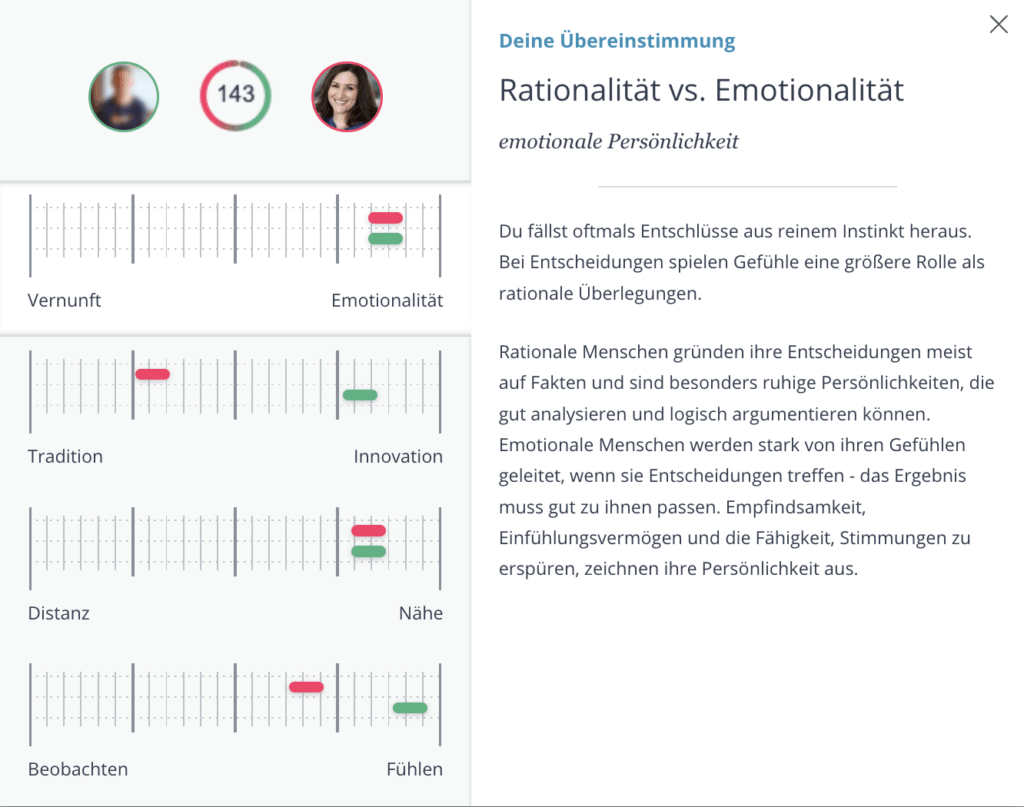Viewport: 1024px width, 807px height.
Task: Click red marker on Tradition–Innovation scale
Action: pyautogui.click(x=153, y=374)
